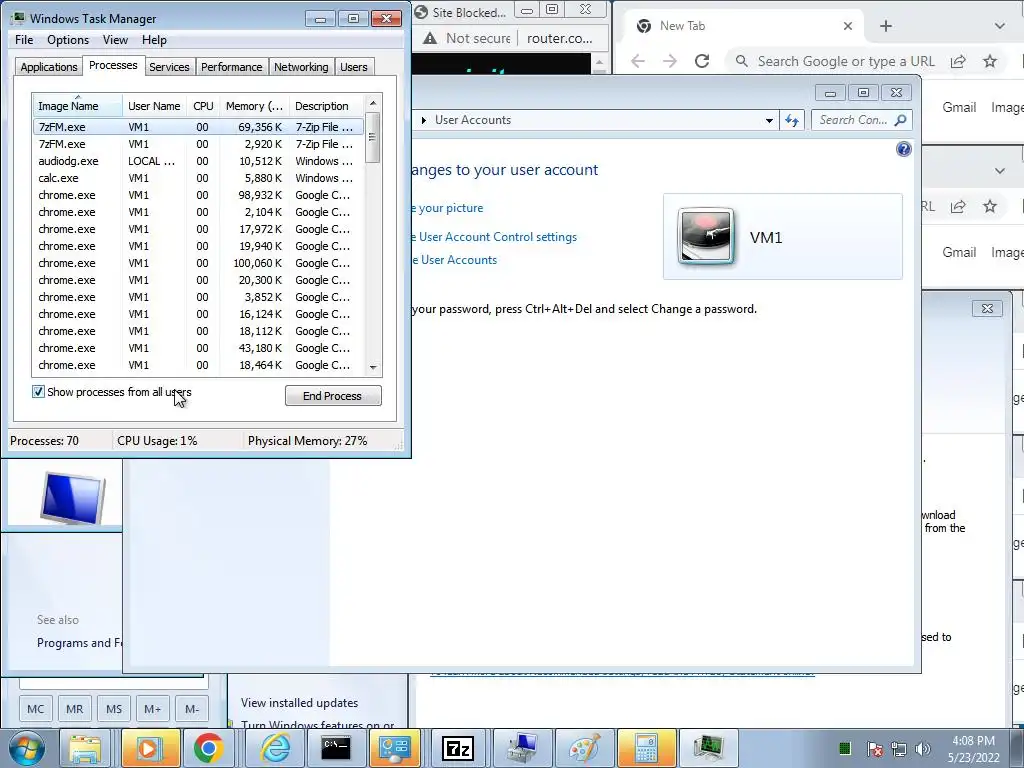Click refresh arrows in User Accounts address bar
This screenshot has height=768, width=1024.
click(x=792, y=120)
